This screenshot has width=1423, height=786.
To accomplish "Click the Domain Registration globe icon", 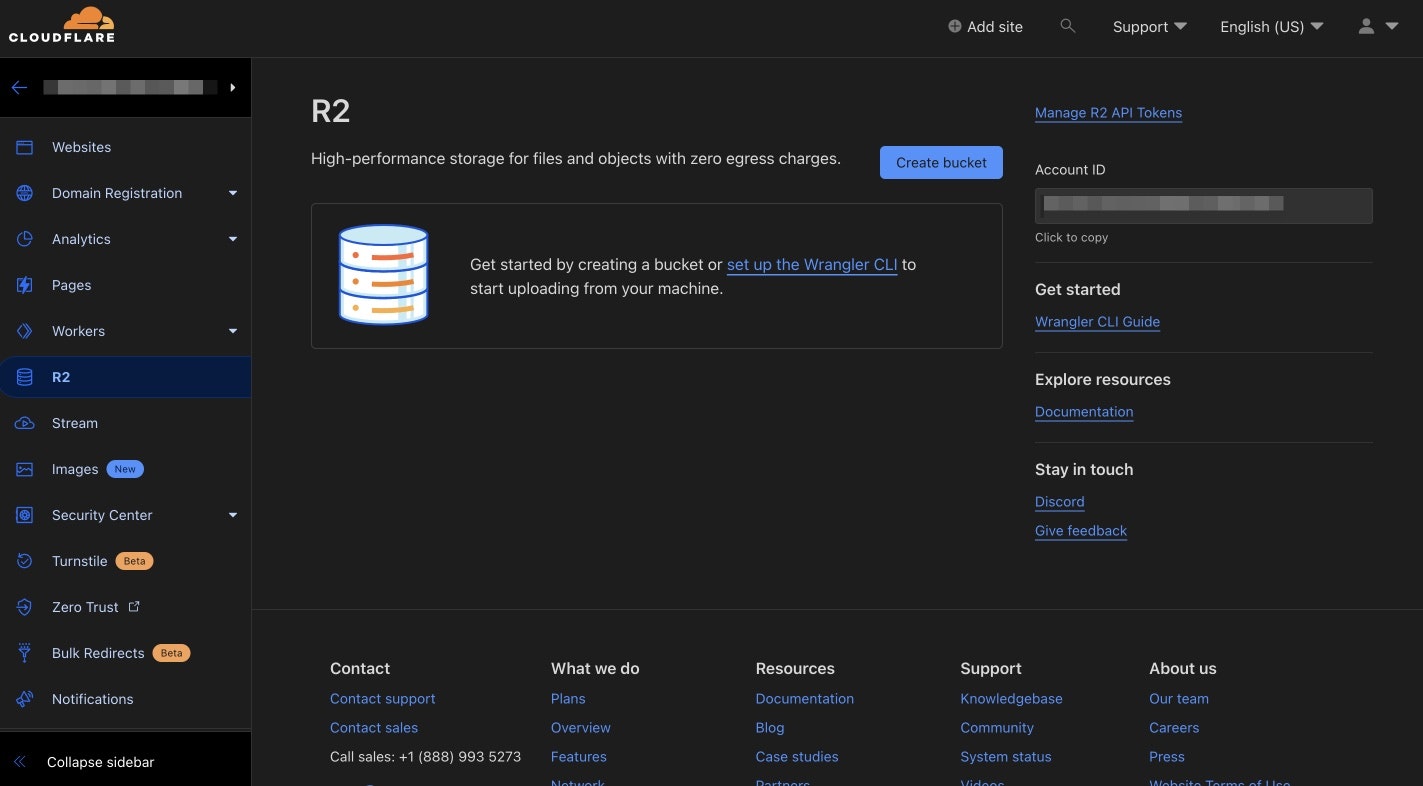I will pyautogui.click(x=25, y=193).
